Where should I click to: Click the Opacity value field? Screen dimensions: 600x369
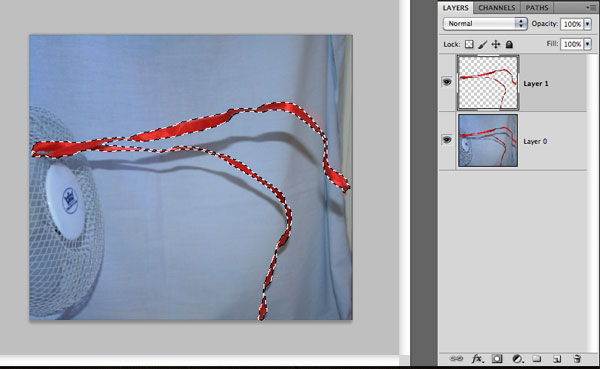pos(572,24)
